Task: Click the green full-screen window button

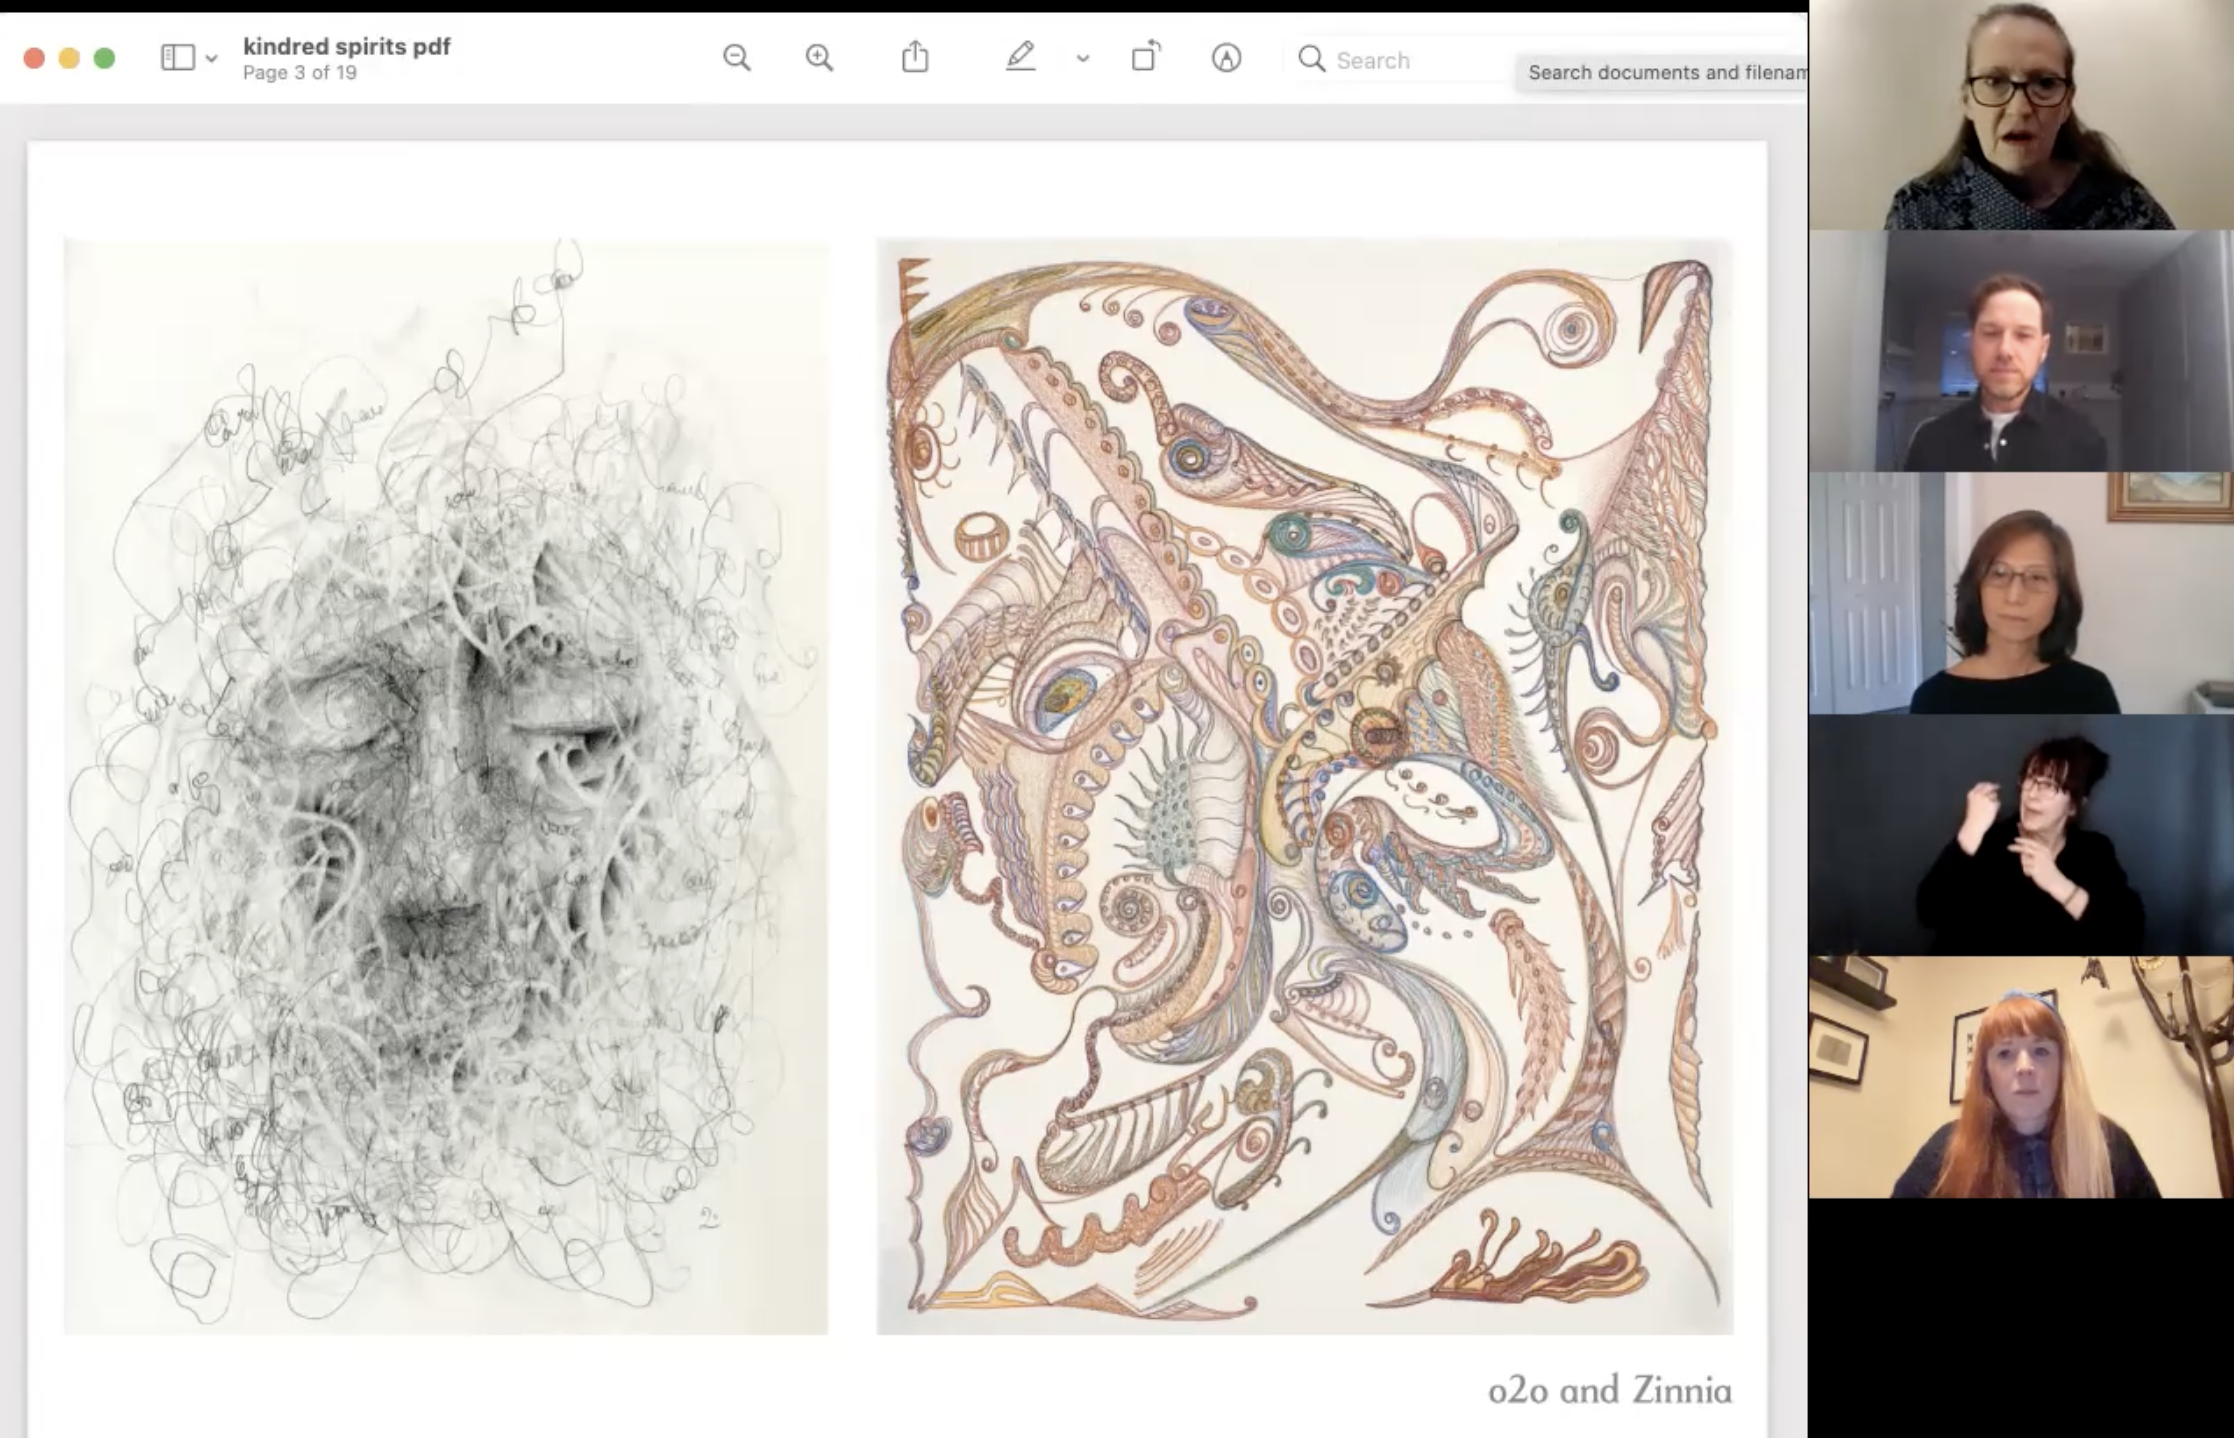Action: pyautogui.click(x=104, y=58)
